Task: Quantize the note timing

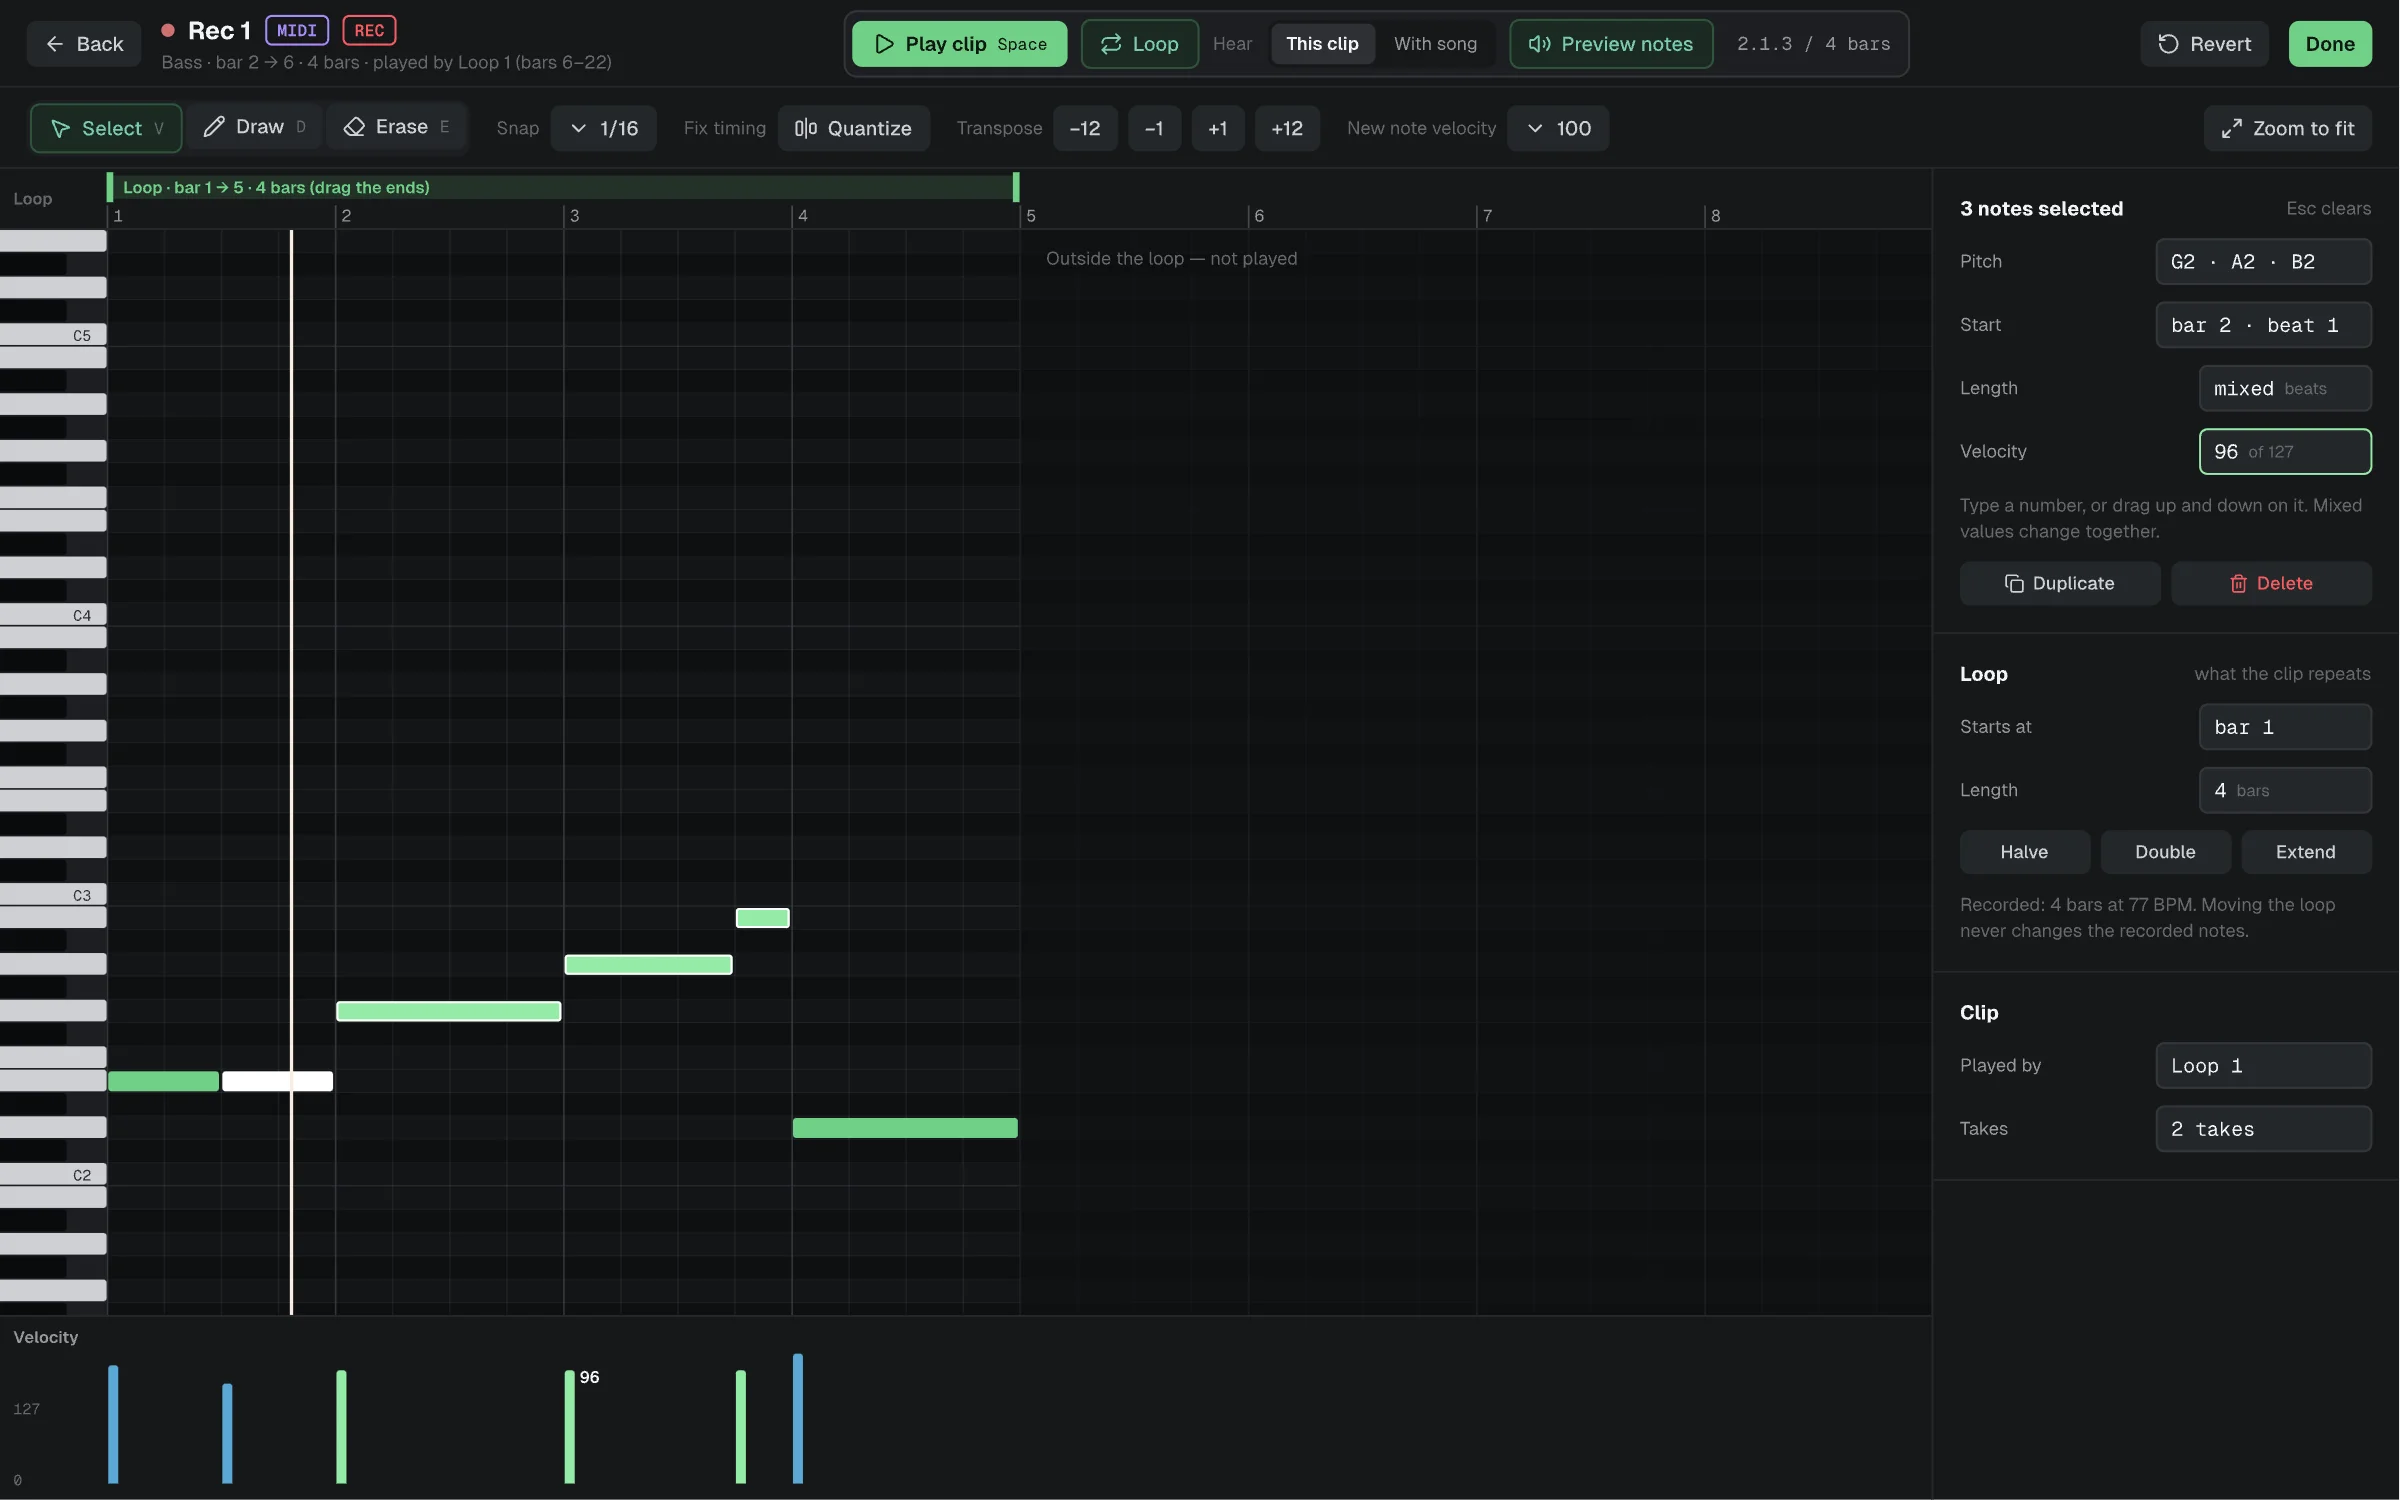Action: (853, 128)
